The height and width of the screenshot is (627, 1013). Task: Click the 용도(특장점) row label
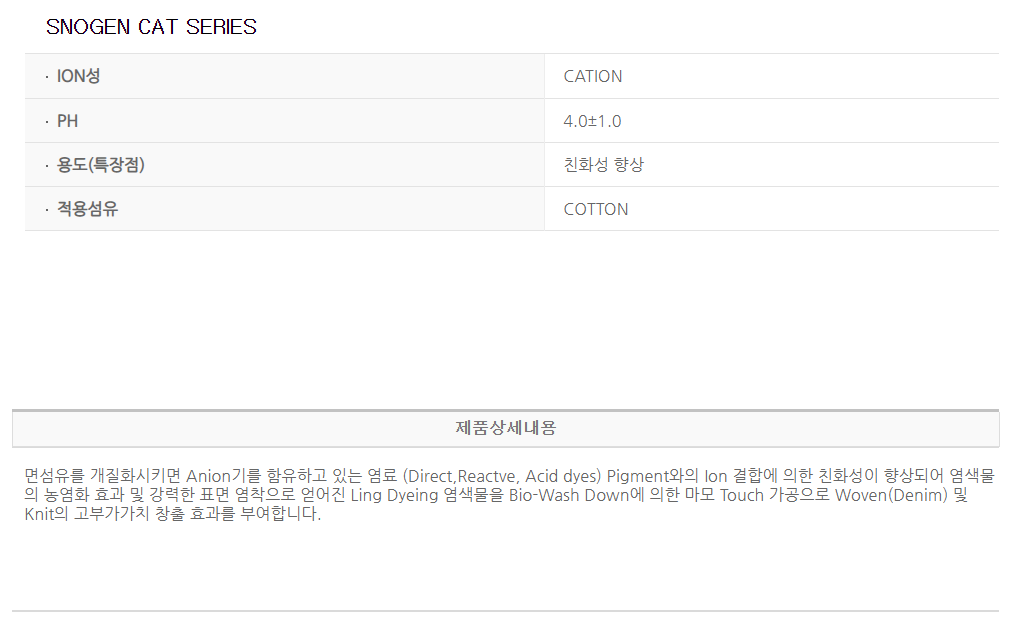click(100, 165)
